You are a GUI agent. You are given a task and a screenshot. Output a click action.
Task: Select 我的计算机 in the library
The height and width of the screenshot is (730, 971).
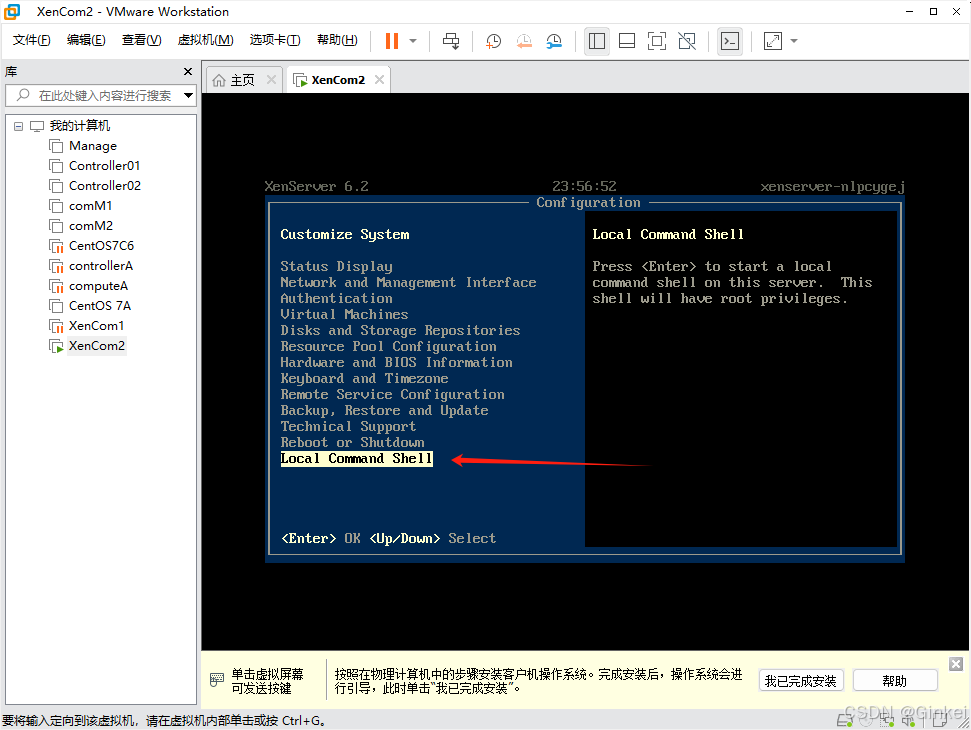point(79,126)
